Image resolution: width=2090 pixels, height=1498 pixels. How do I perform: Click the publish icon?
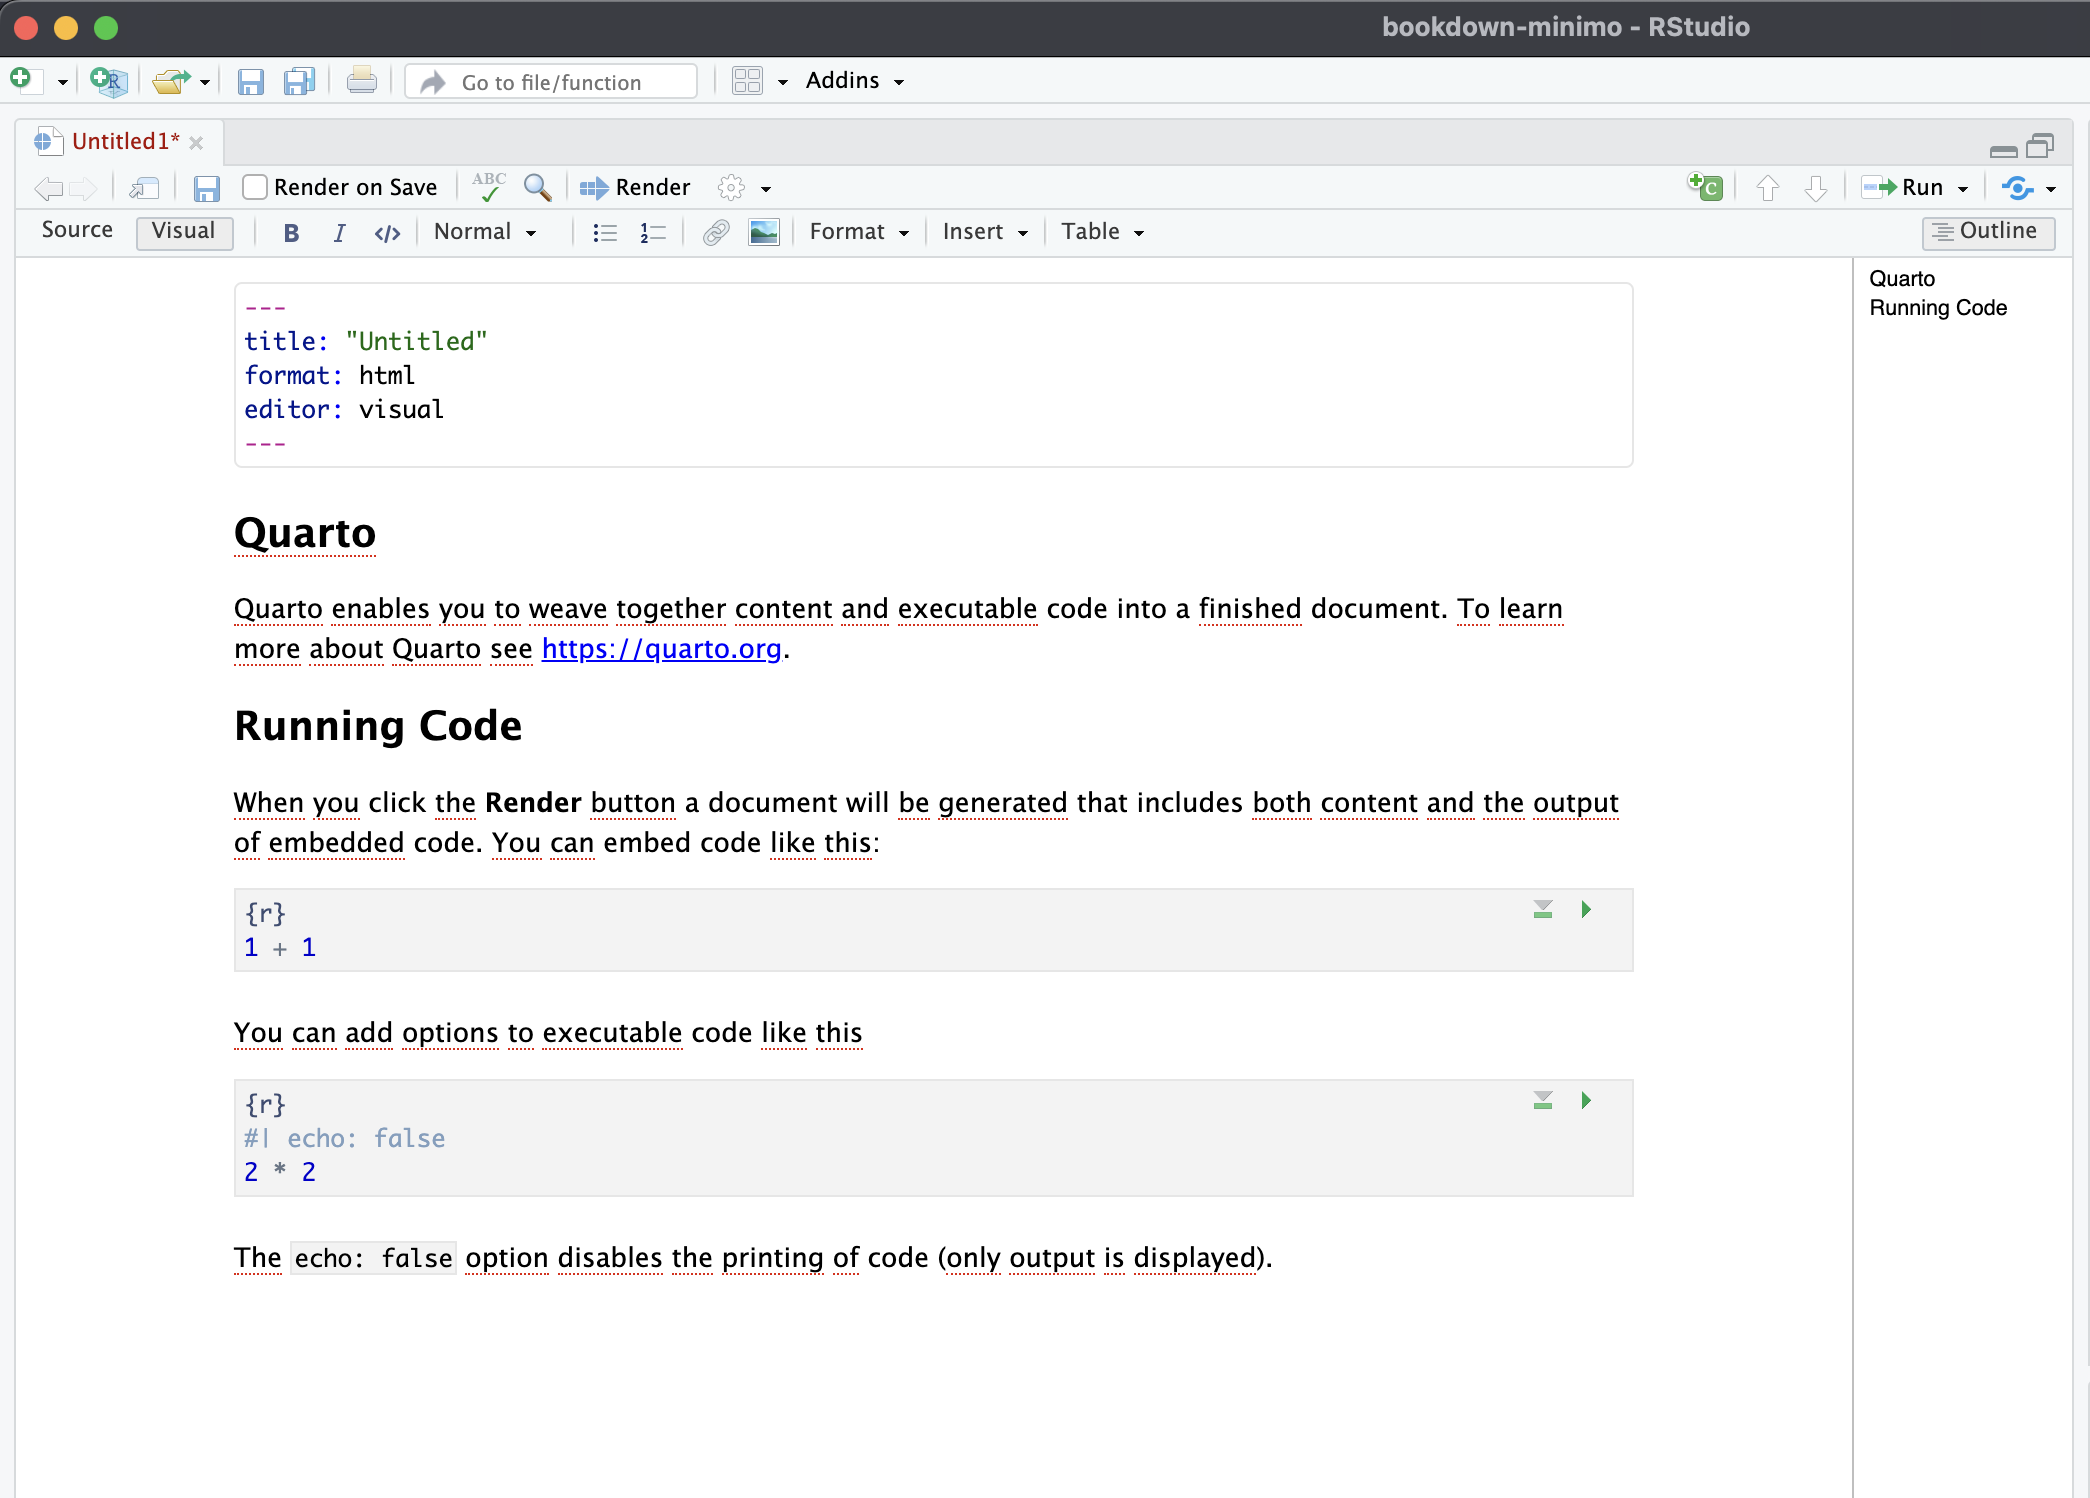[2017, 187]
